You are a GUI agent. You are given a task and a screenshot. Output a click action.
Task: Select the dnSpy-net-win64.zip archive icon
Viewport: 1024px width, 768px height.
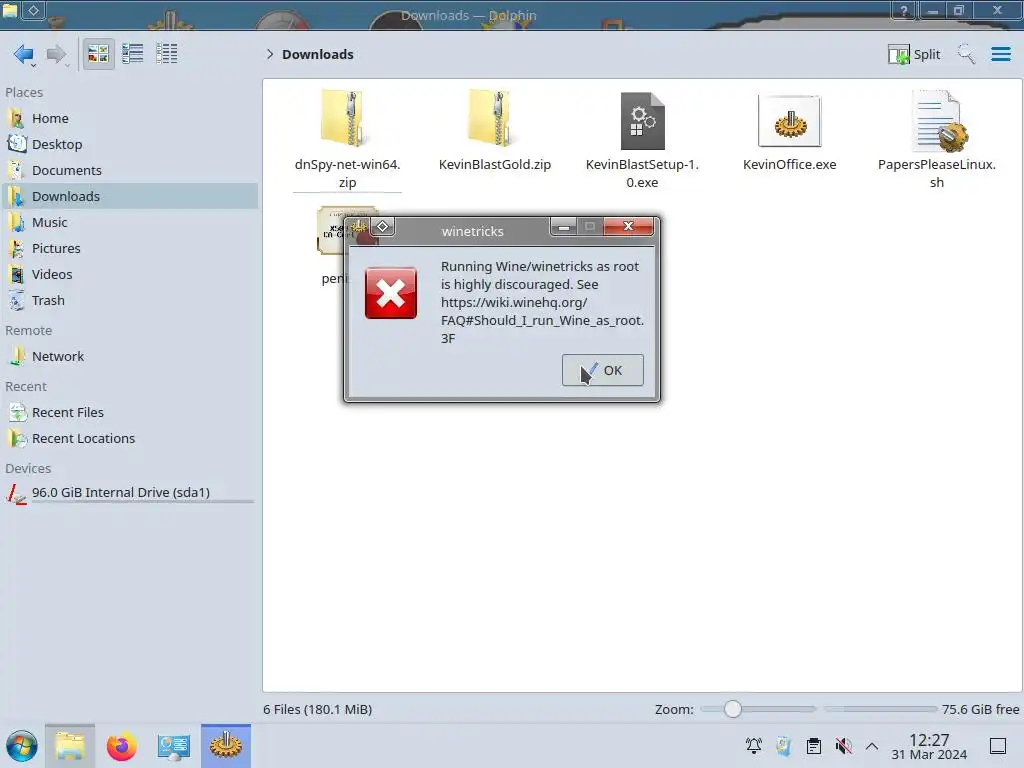click(x=346, y=119)
